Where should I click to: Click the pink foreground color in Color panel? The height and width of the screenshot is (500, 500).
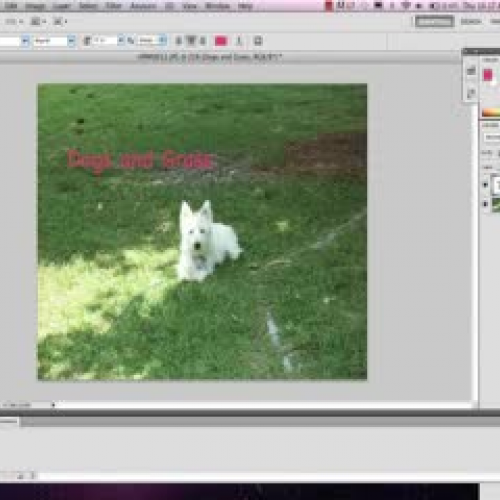(x=488, y=75)
